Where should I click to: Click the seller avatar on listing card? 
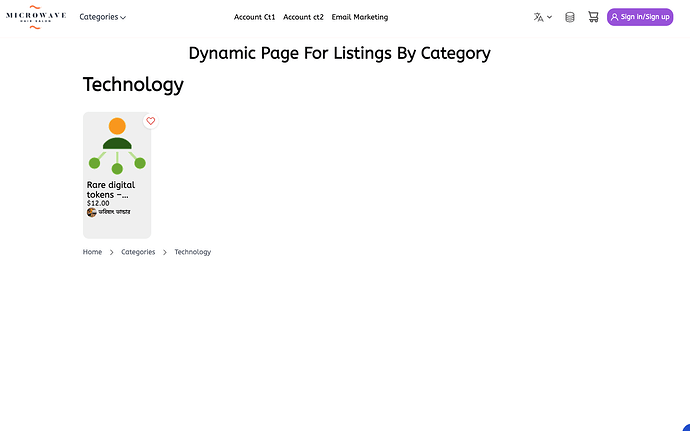point(92,212)
